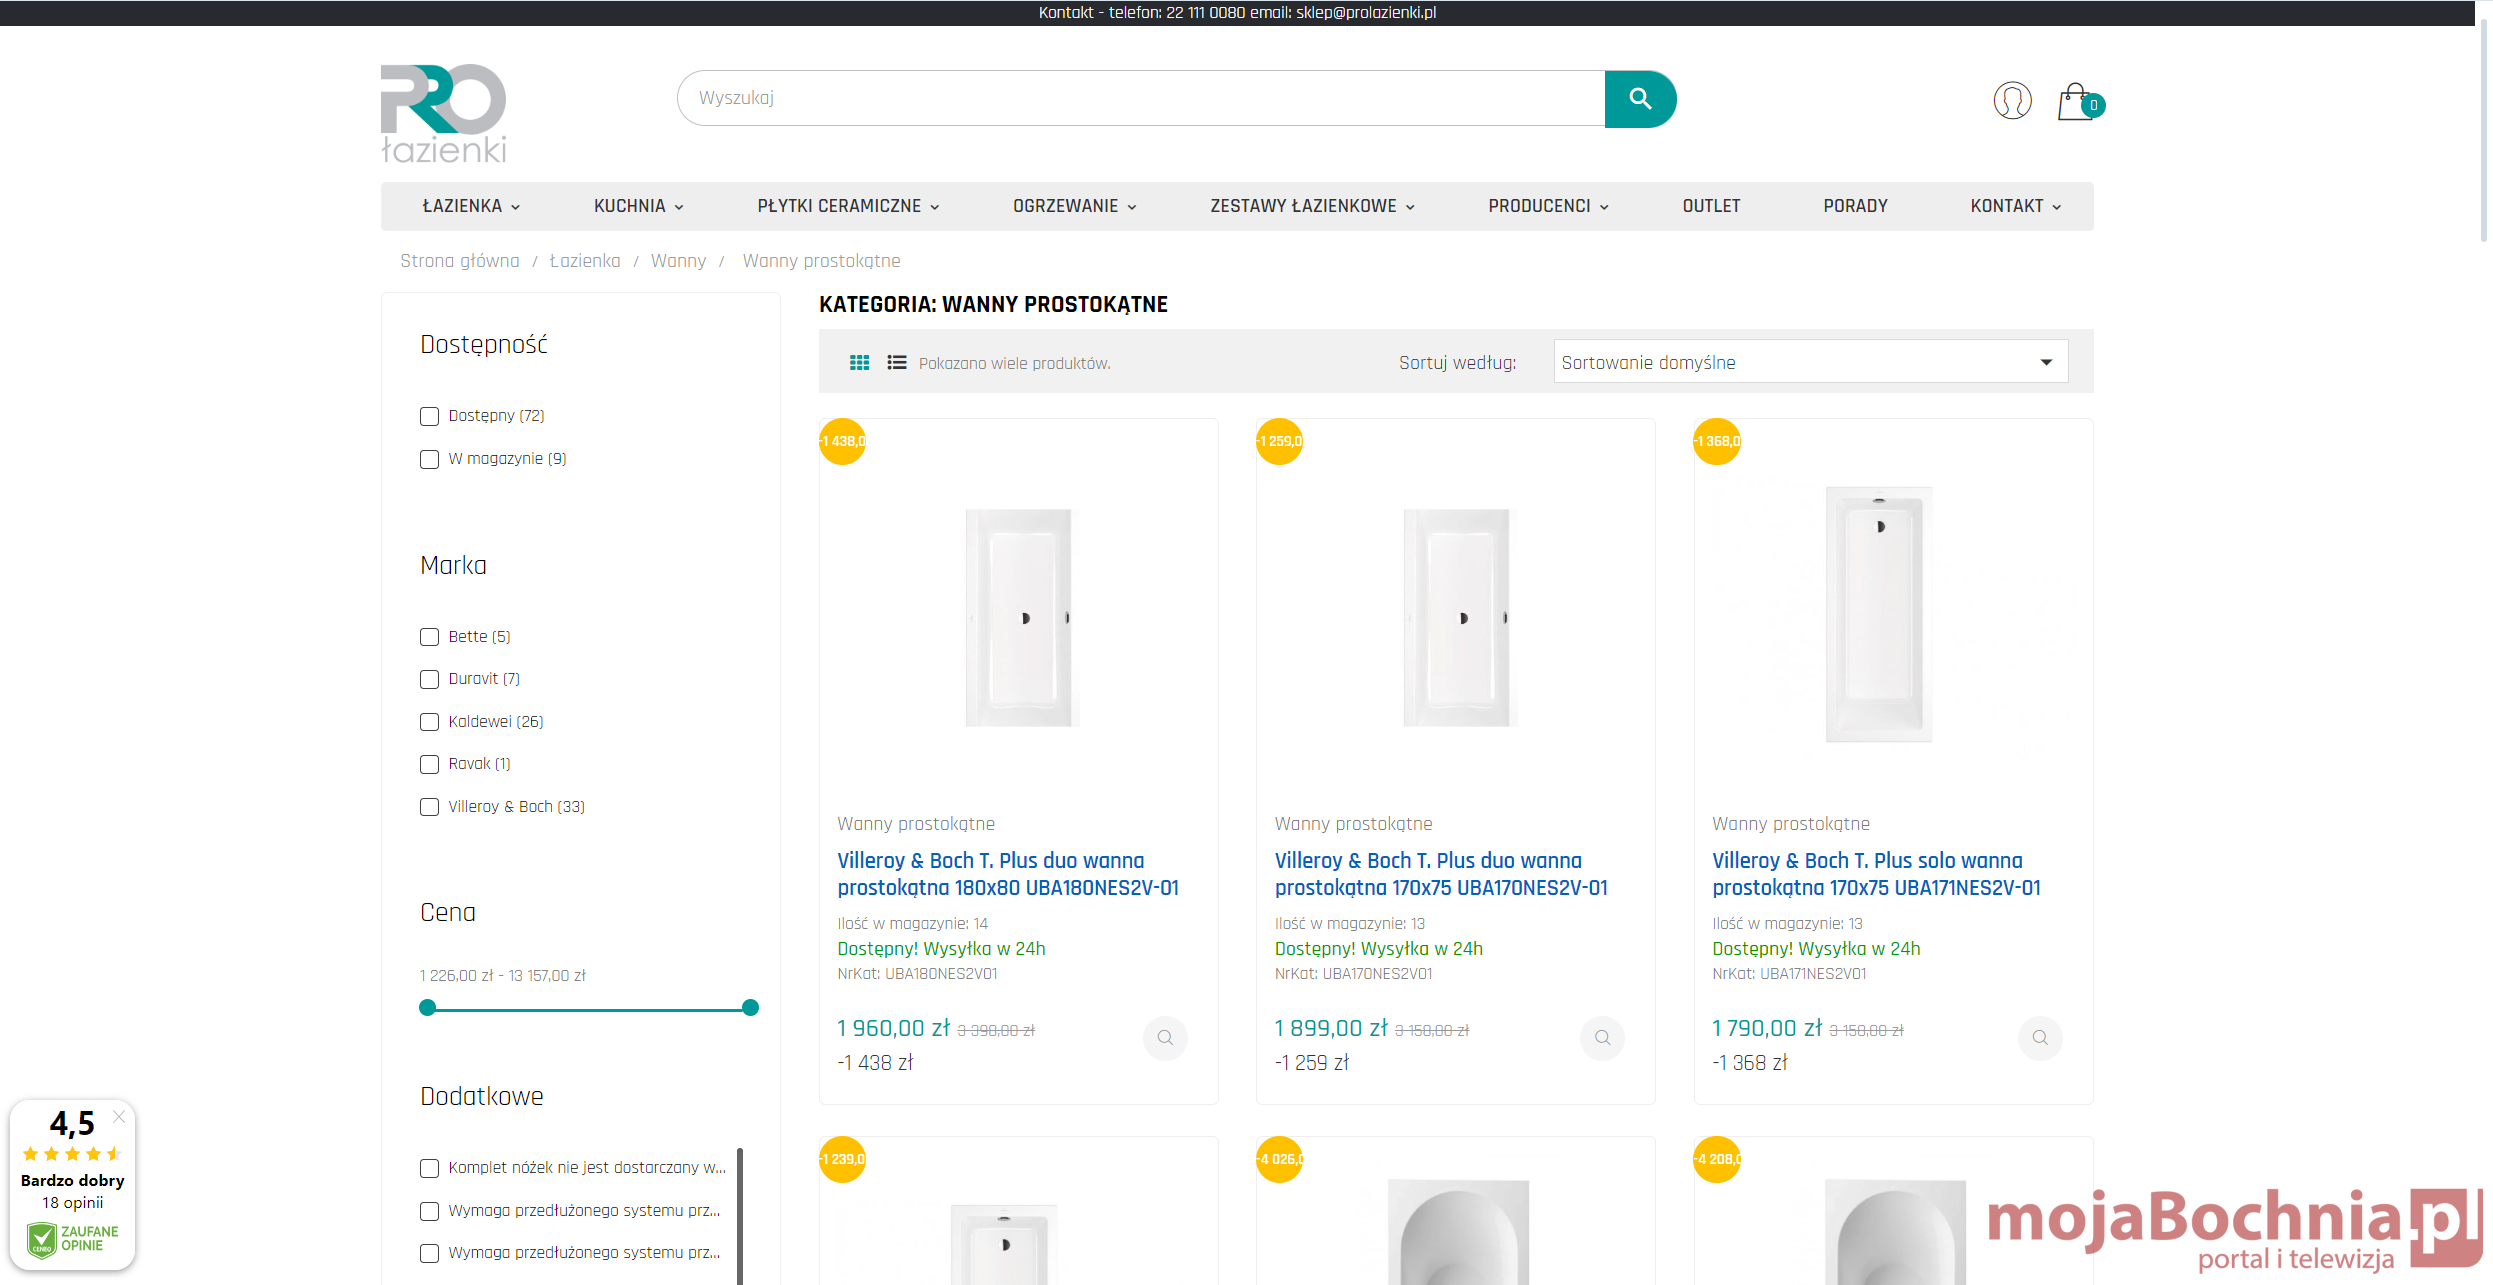
Task: Expand the ŁAZIENKA menu
Action: [x=470, y=206]
